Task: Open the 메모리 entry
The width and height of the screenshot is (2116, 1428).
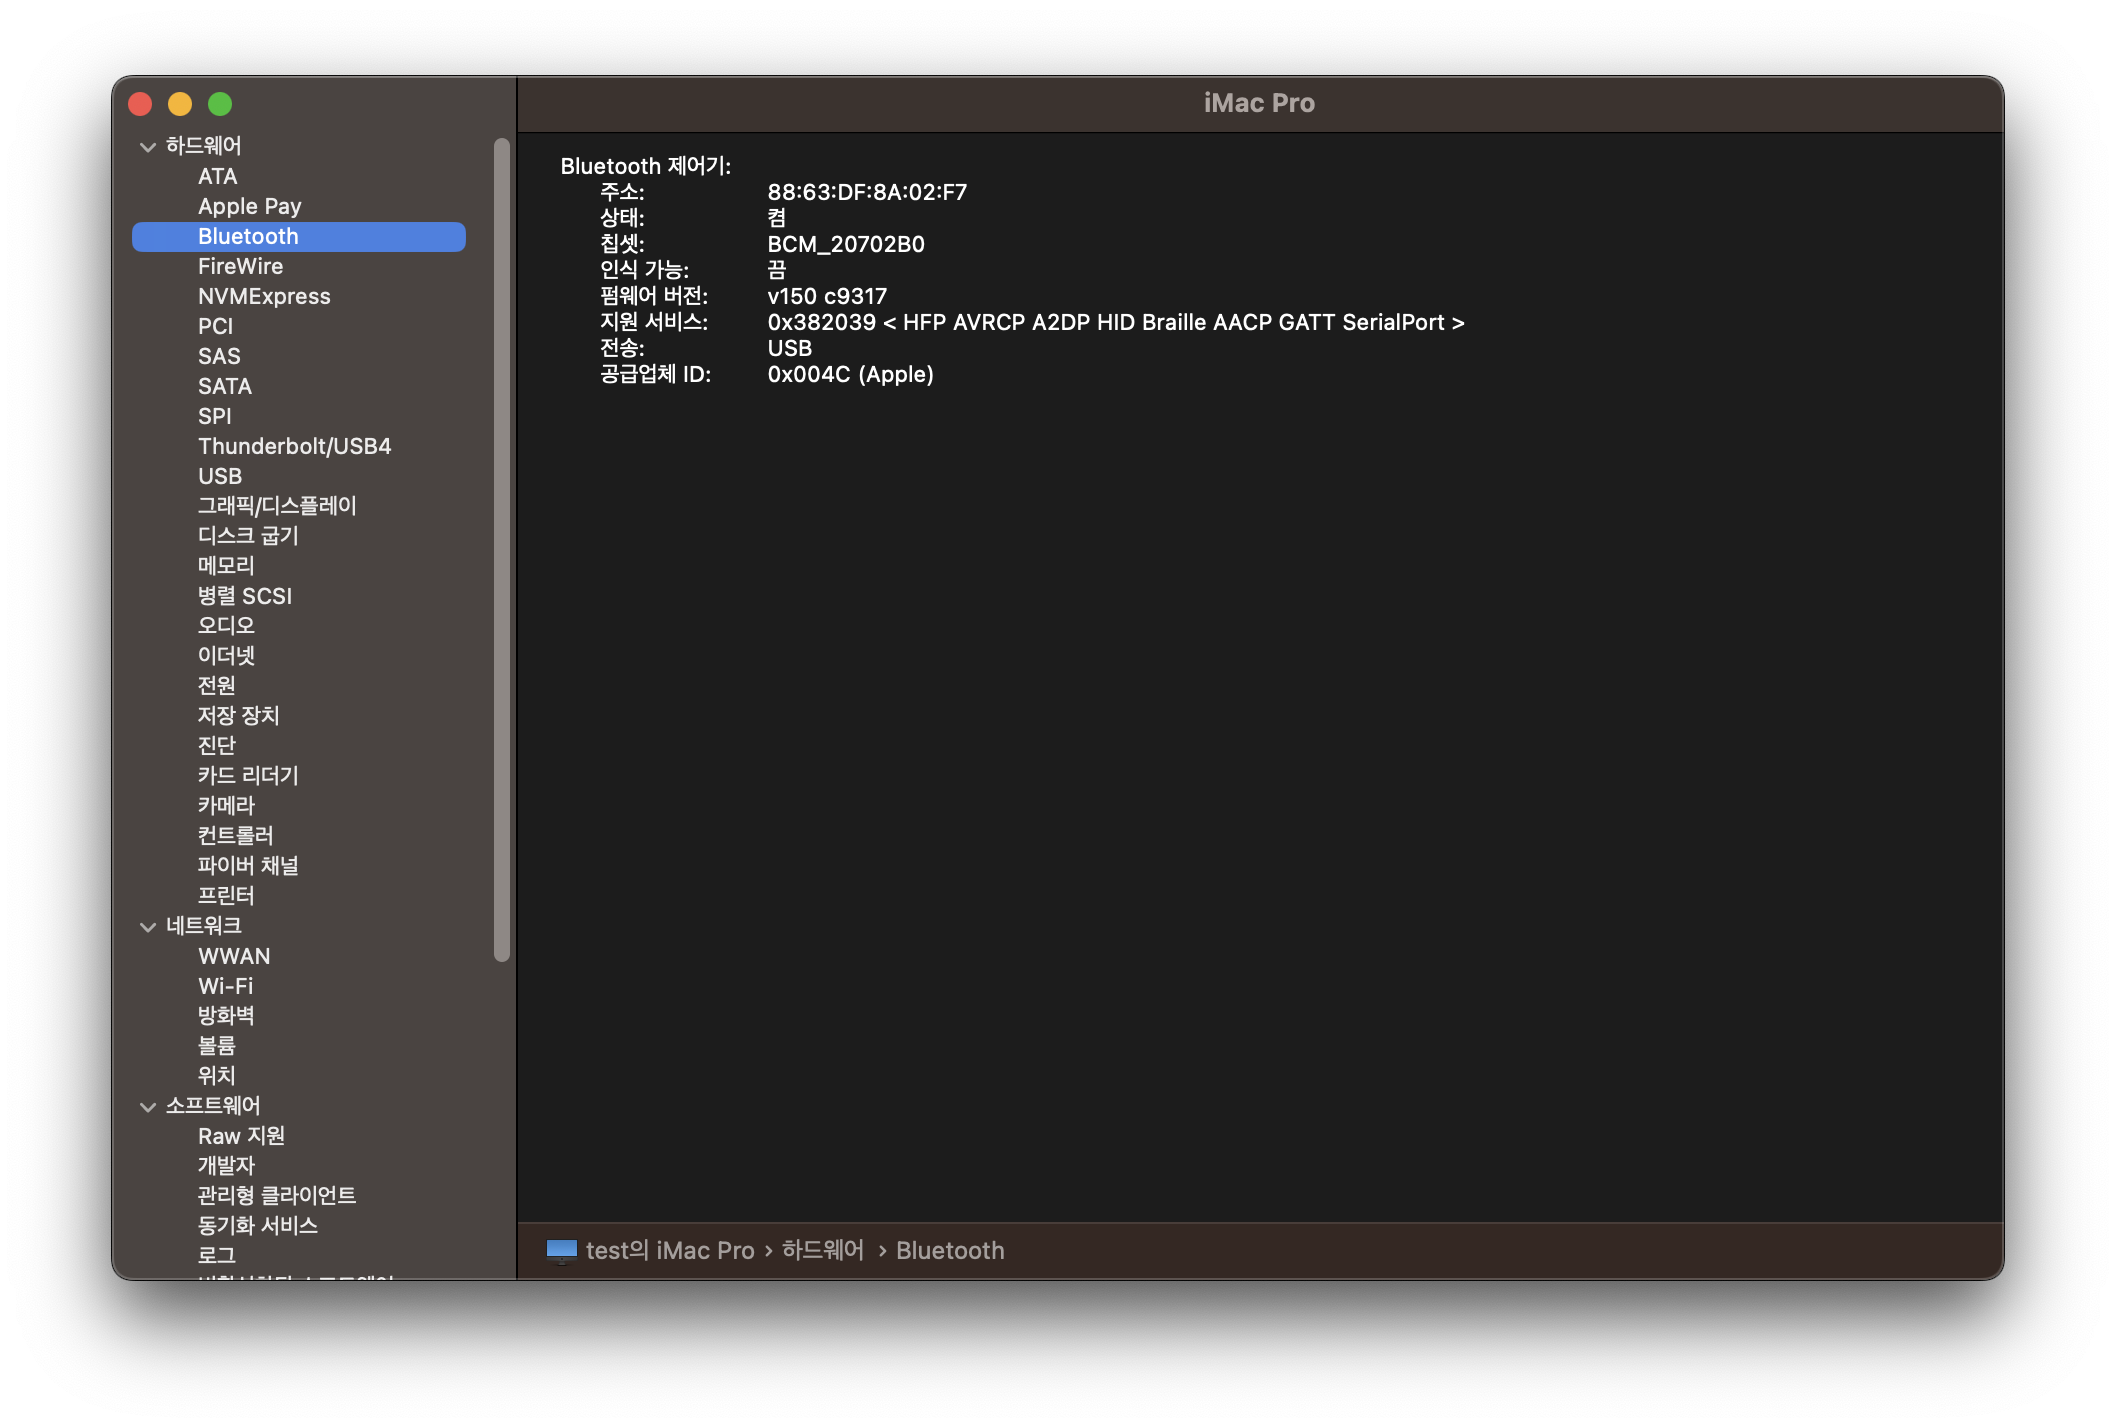Action: point(226,566)
